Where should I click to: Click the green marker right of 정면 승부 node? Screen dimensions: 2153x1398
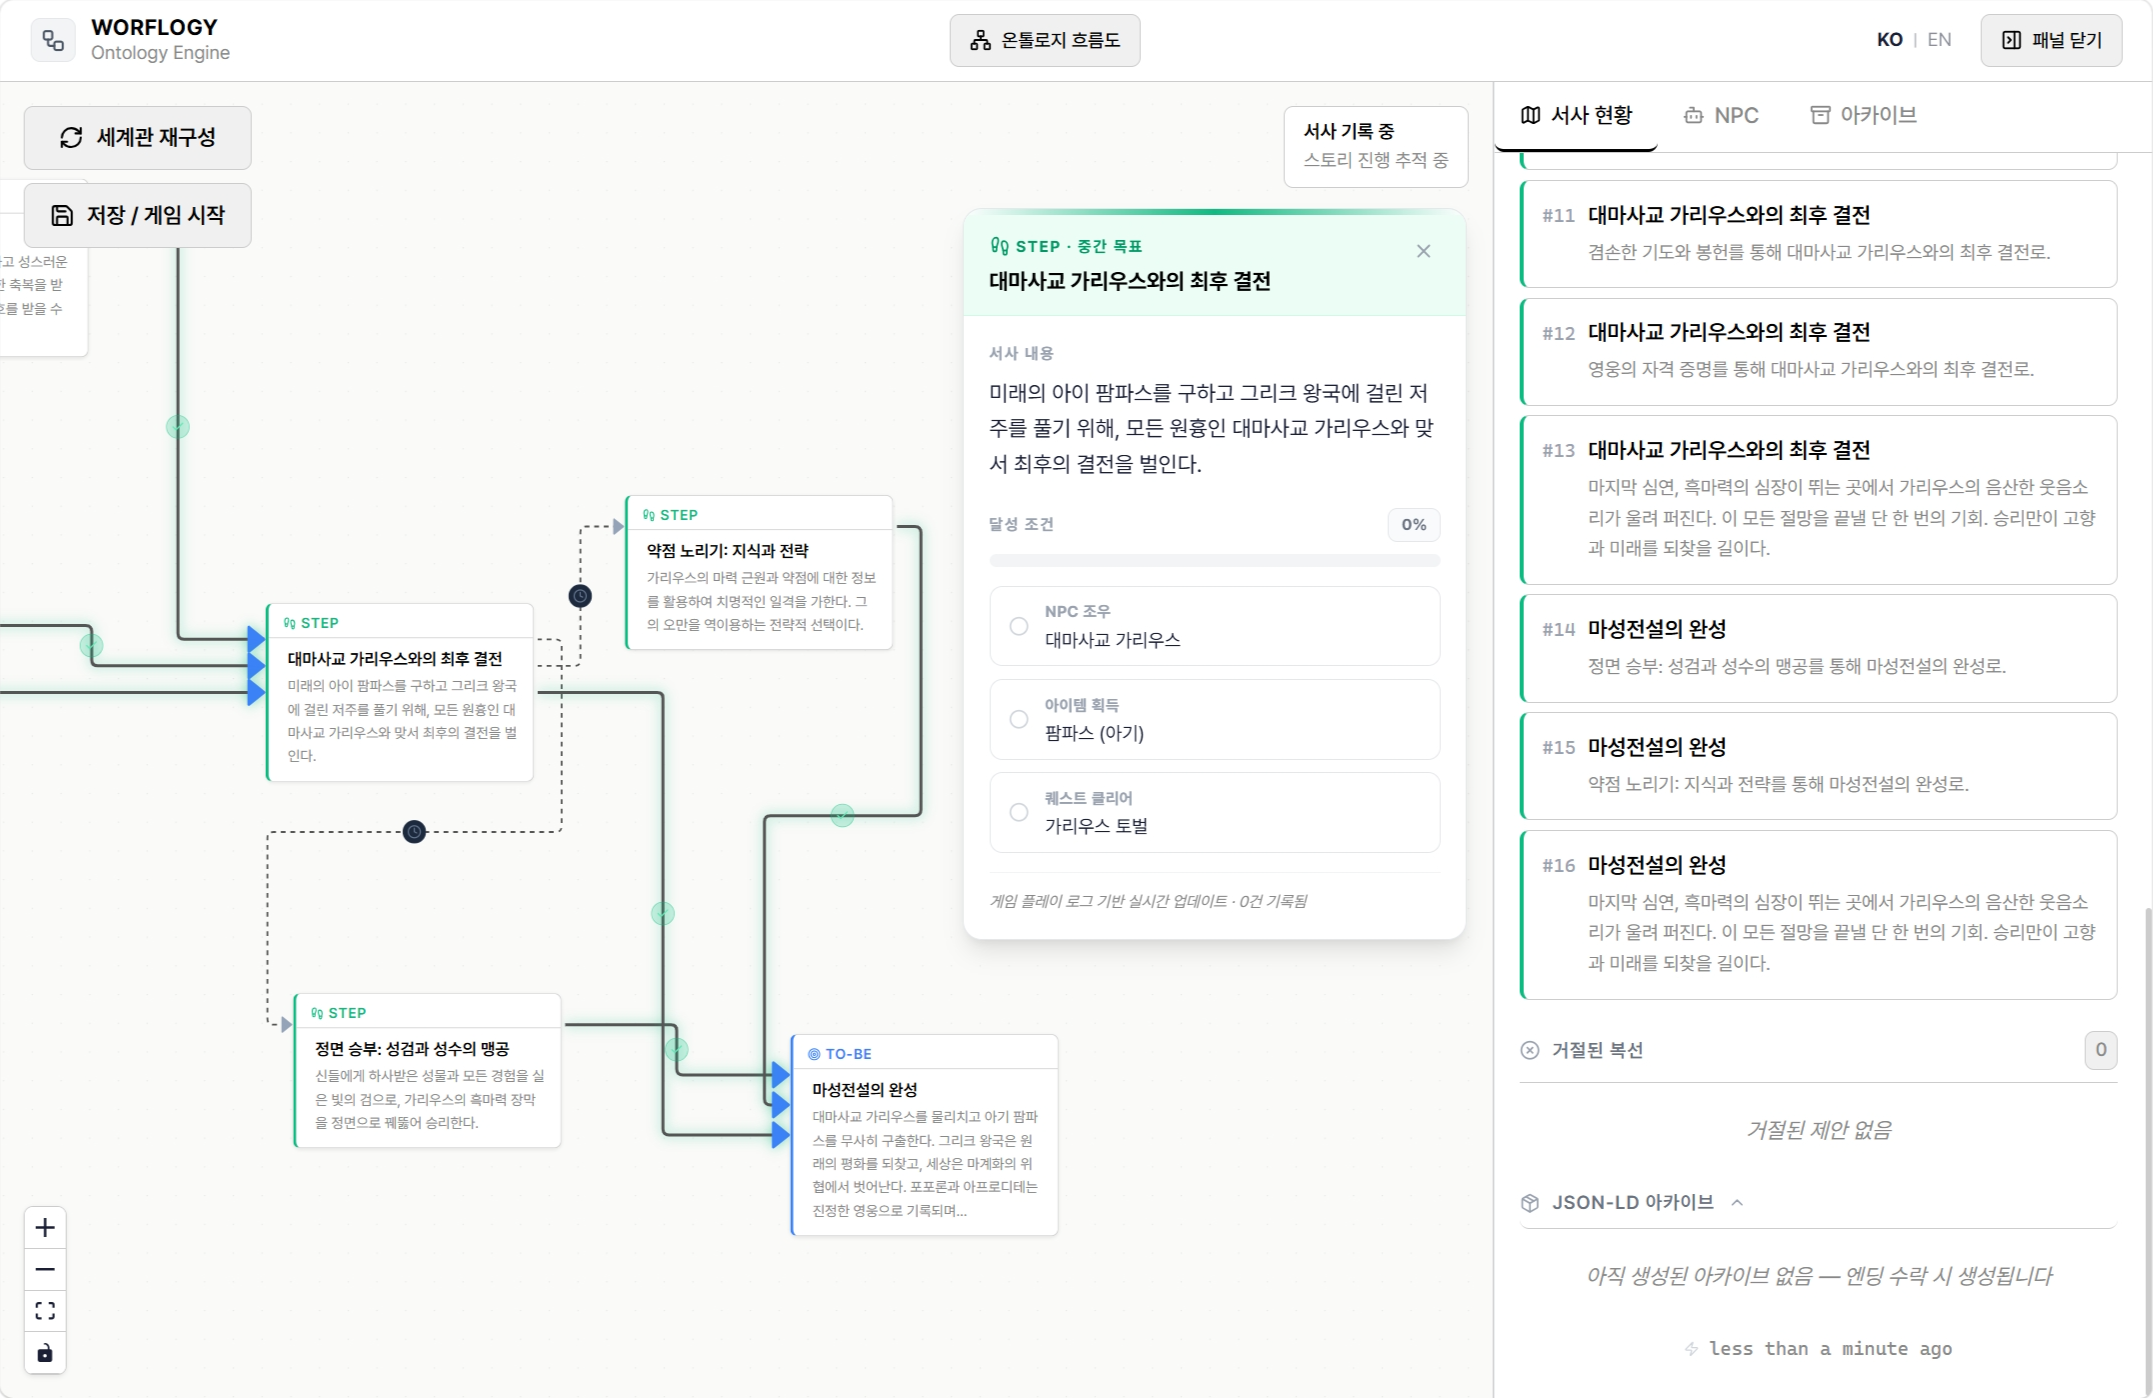tap(677, 1049)
